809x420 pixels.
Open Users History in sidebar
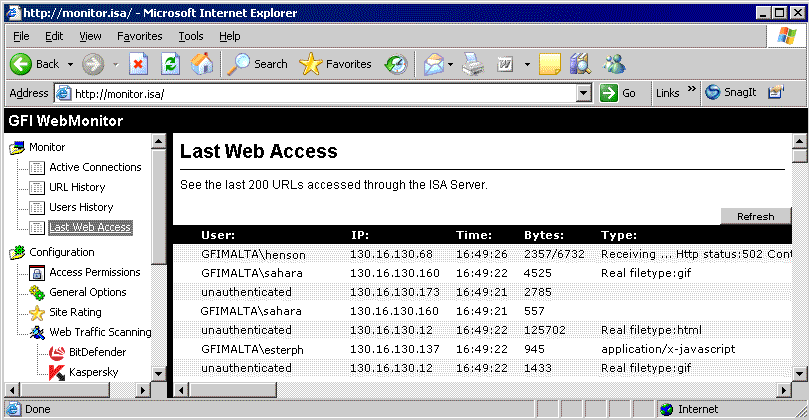pos(81,207)
